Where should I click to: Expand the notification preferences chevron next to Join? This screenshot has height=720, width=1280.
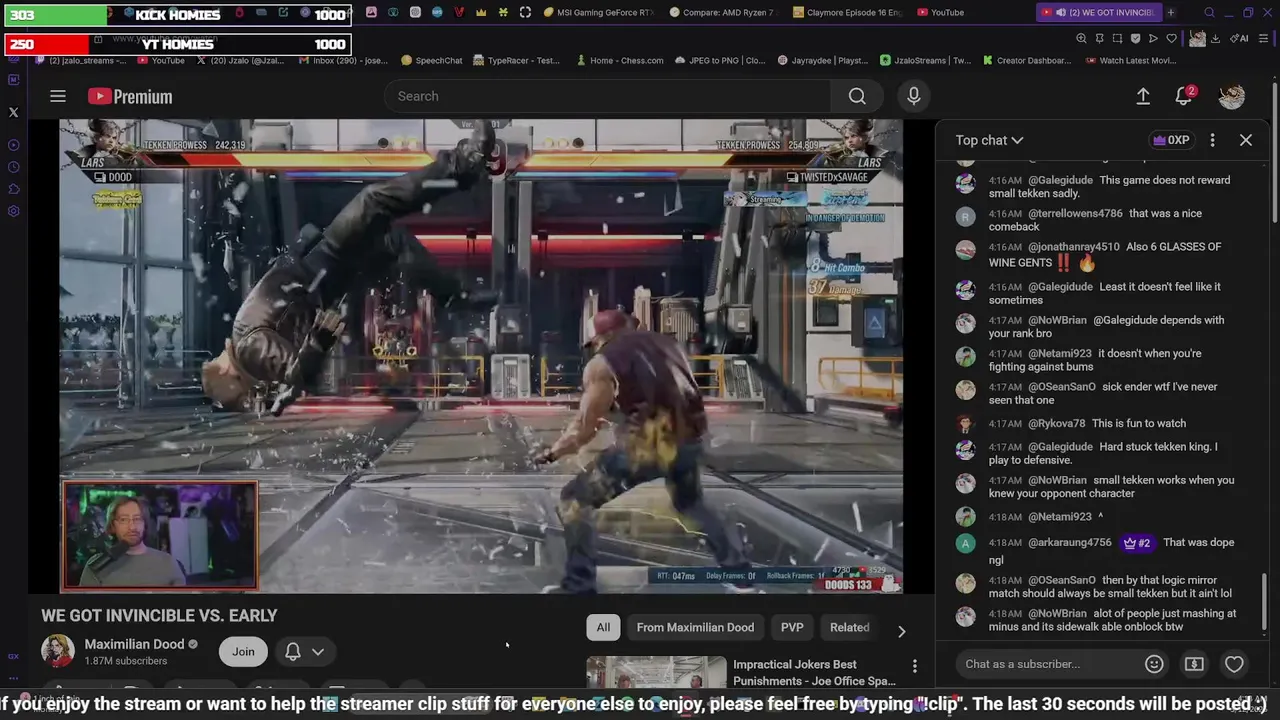coord(318,652)
